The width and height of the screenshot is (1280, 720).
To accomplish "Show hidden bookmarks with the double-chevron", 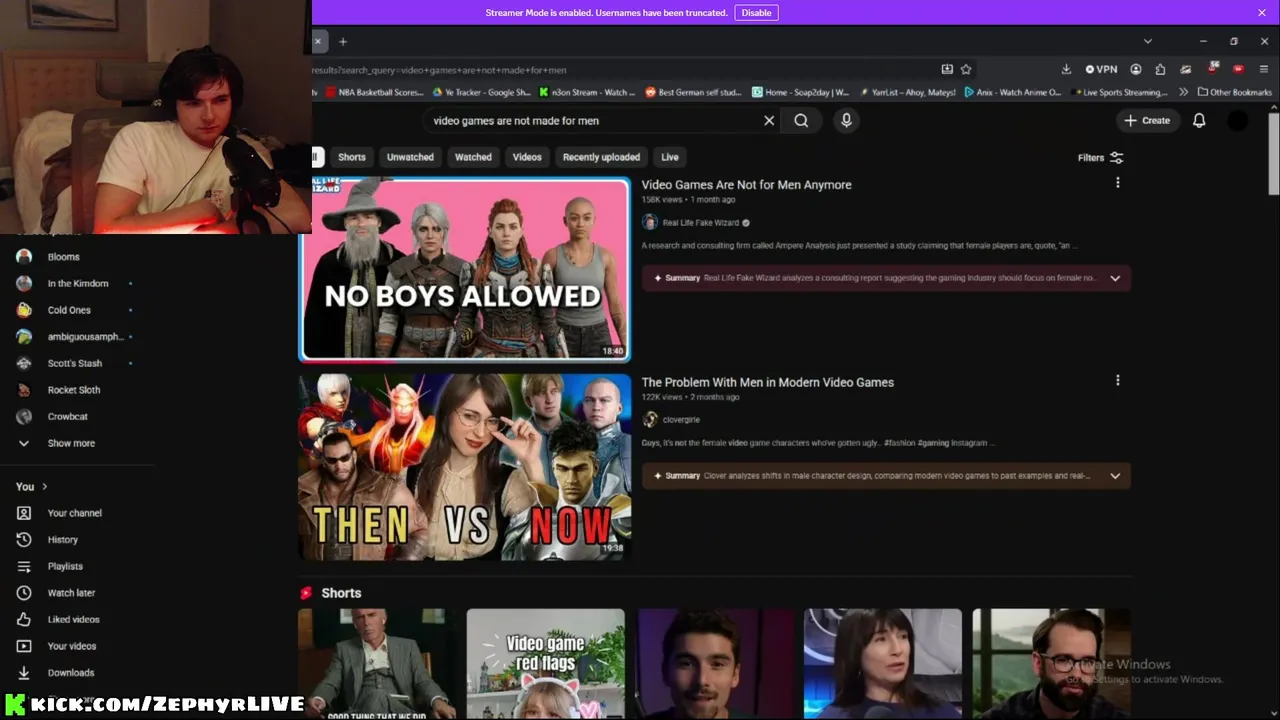I will tap(1184, 92).
